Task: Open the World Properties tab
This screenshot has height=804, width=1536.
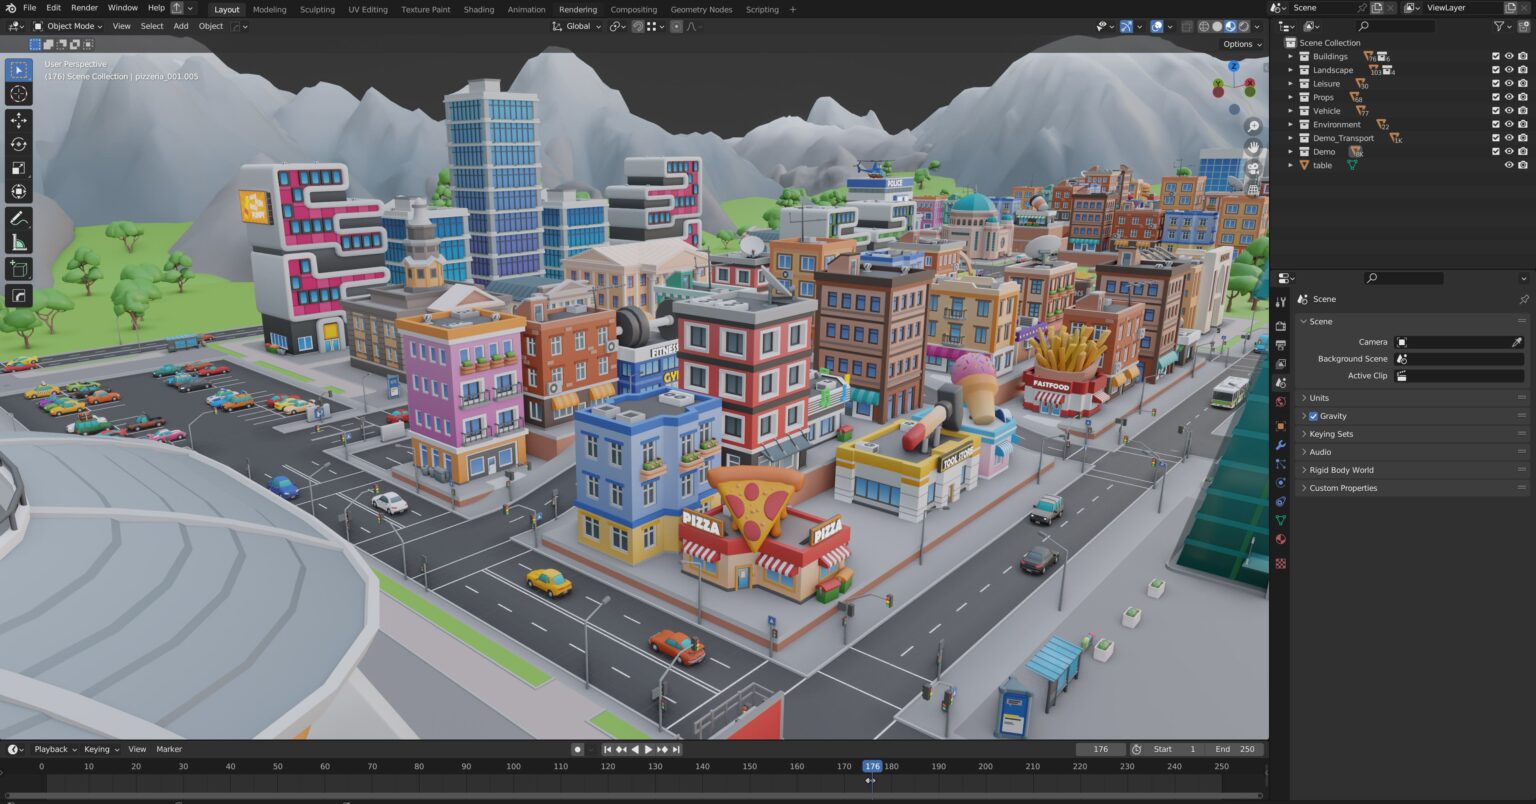Action: (1281, 400)
